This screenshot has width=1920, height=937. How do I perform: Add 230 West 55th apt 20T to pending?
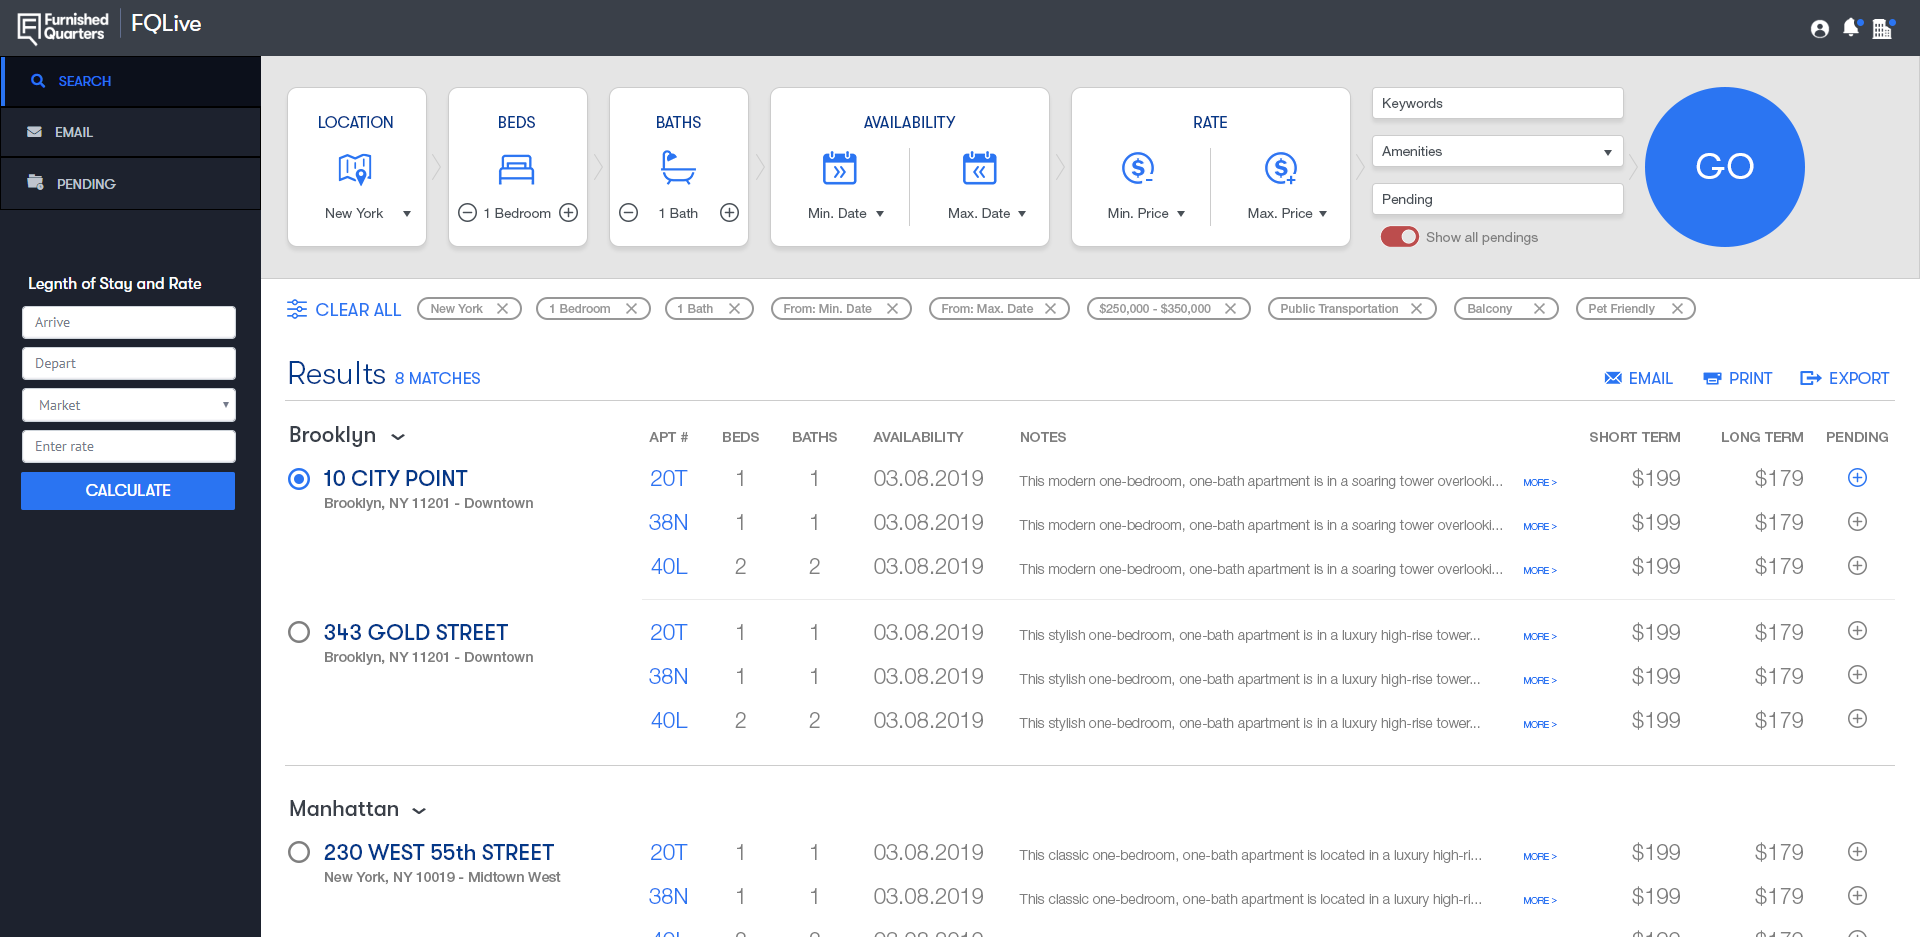coord(1857,852)
